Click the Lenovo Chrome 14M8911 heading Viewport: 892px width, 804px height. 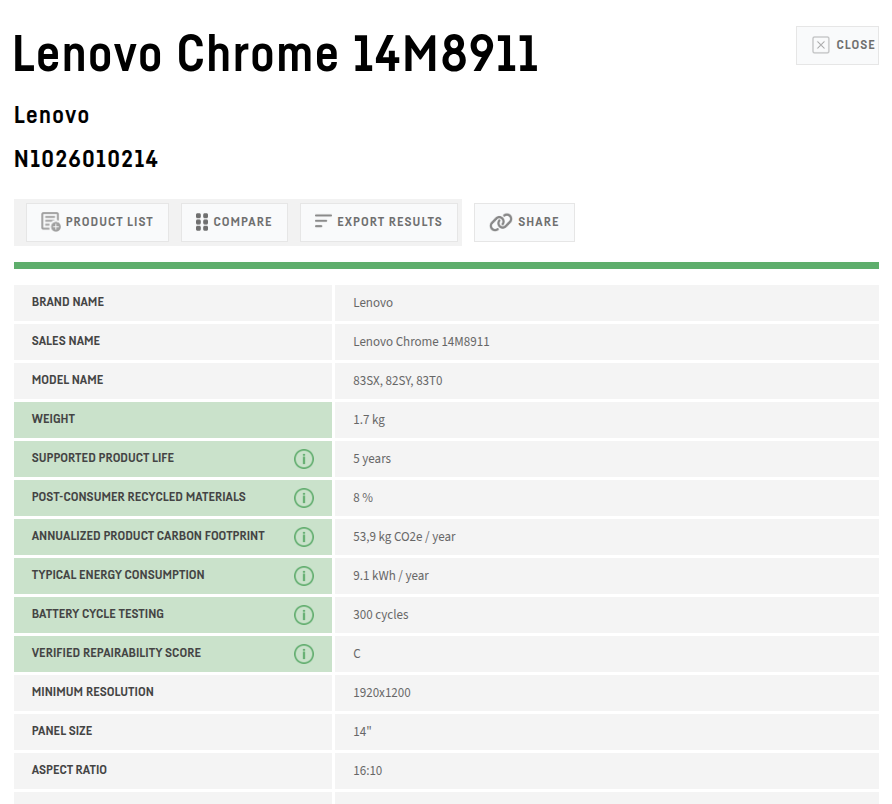(x=275, y=54)
